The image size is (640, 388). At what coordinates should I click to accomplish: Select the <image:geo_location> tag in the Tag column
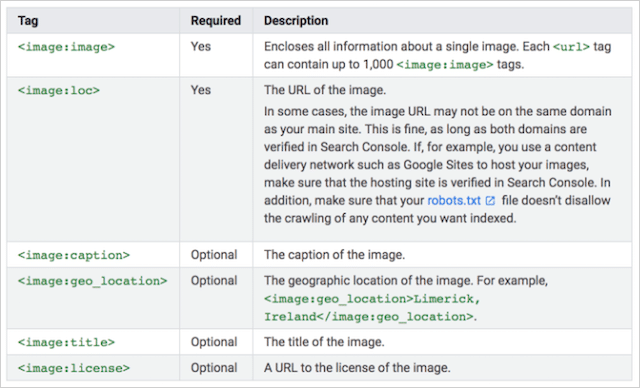pyautogui.click(x=92, y=281)
